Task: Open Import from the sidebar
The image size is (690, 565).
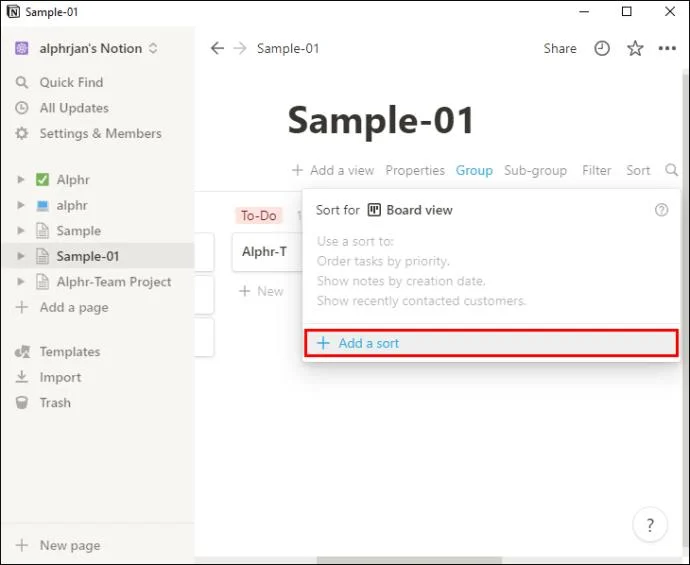Action: [60, 377]
